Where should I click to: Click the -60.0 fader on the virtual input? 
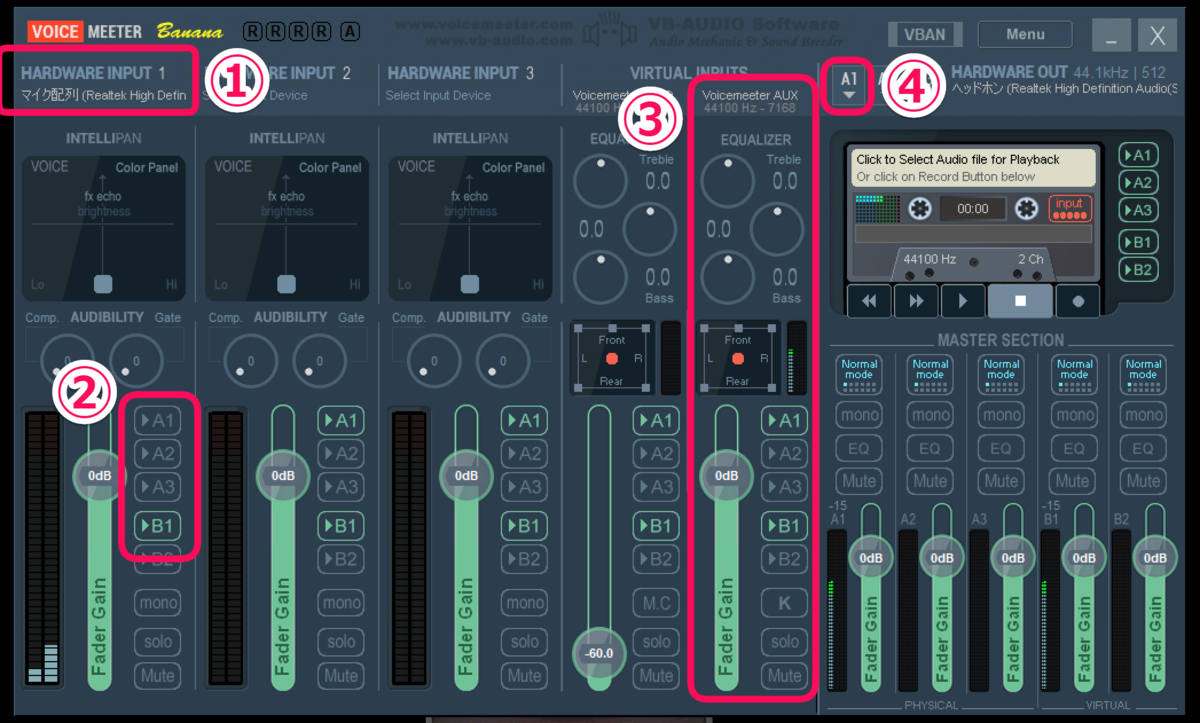(600, 652)
